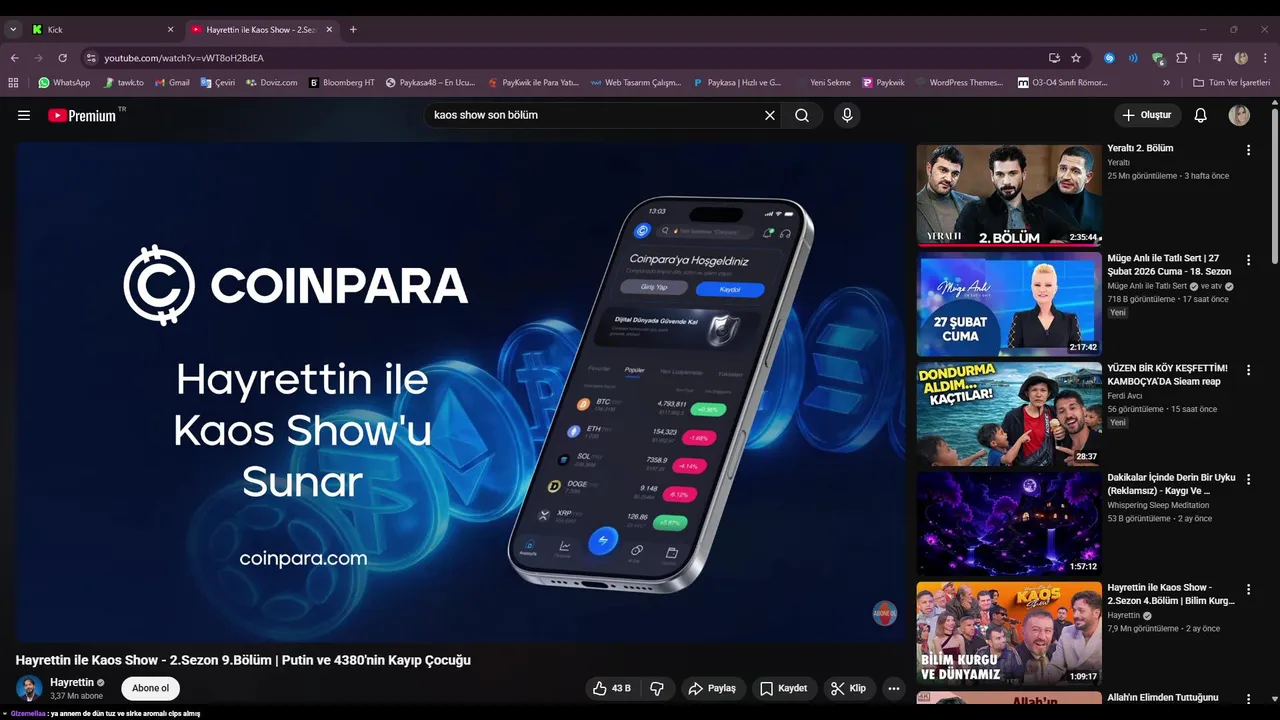Open Kaos Show 2.Sezon 4.Bölüm title
This screenshot has height=720, width=1280.
click(x=1171, y=594)
